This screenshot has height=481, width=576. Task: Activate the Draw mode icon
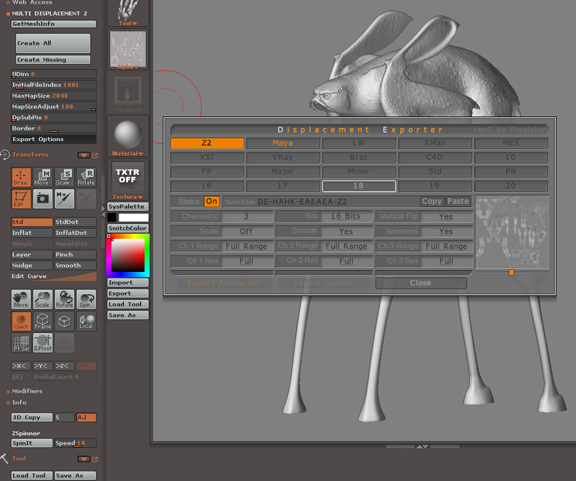click(x=21, y=177)
